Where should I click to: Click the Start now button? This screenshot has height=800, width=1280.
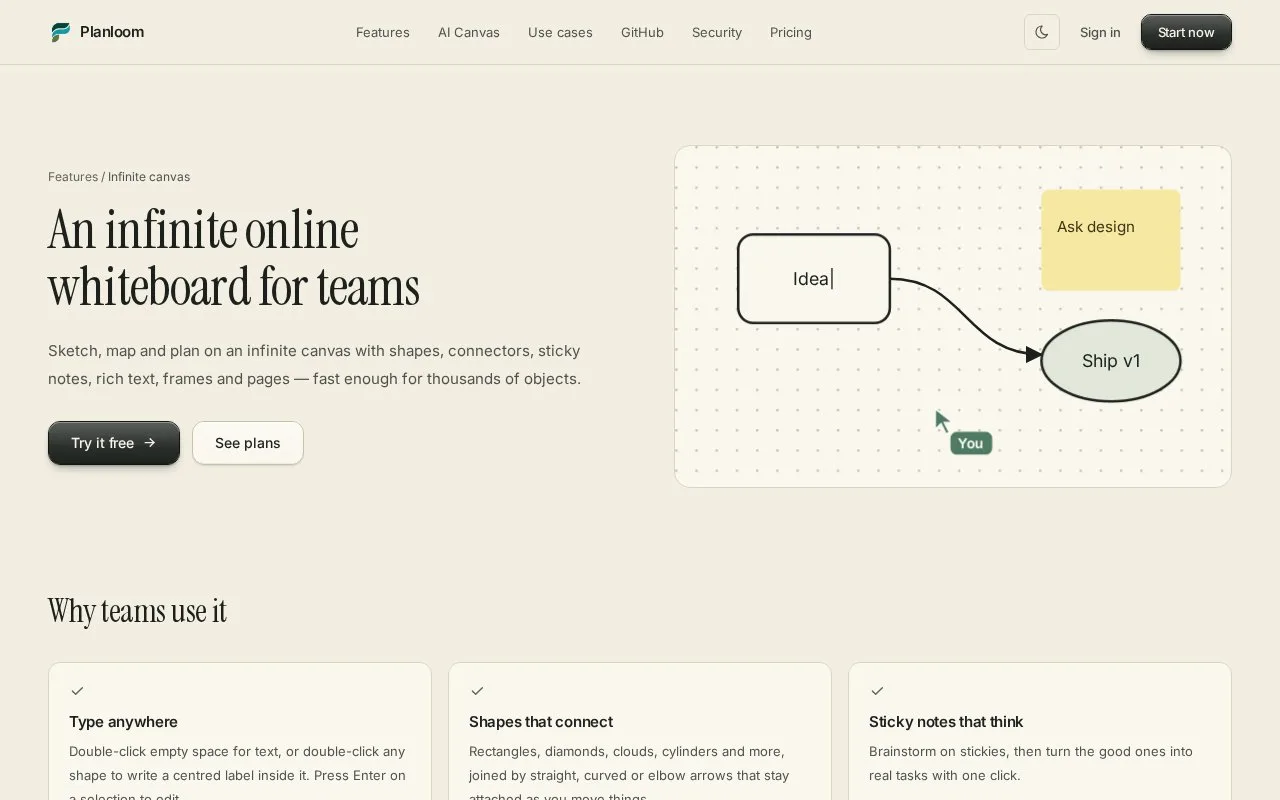pos(1186,32)
